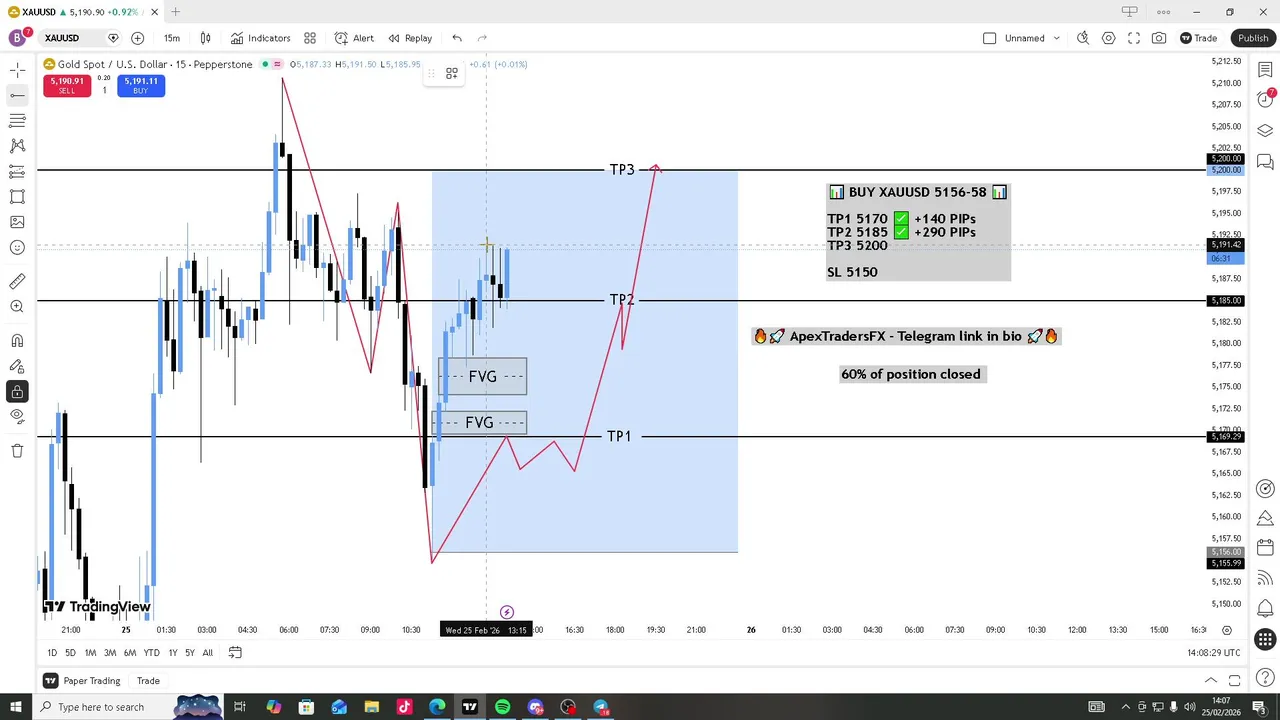Click the floating toolbar layout grid icon
Image resolution: width=1280 pixels, height=720 pixels.
[452, 74]
